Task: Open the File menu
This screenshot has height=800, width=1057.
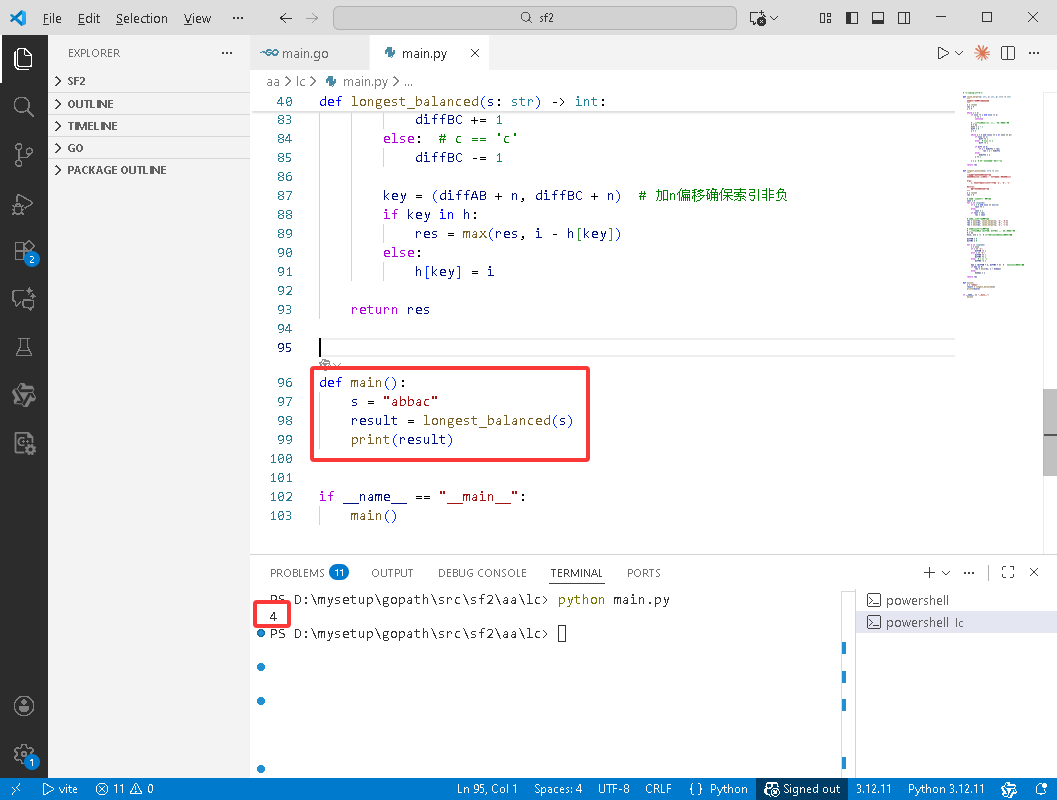Action: [52, 18]
